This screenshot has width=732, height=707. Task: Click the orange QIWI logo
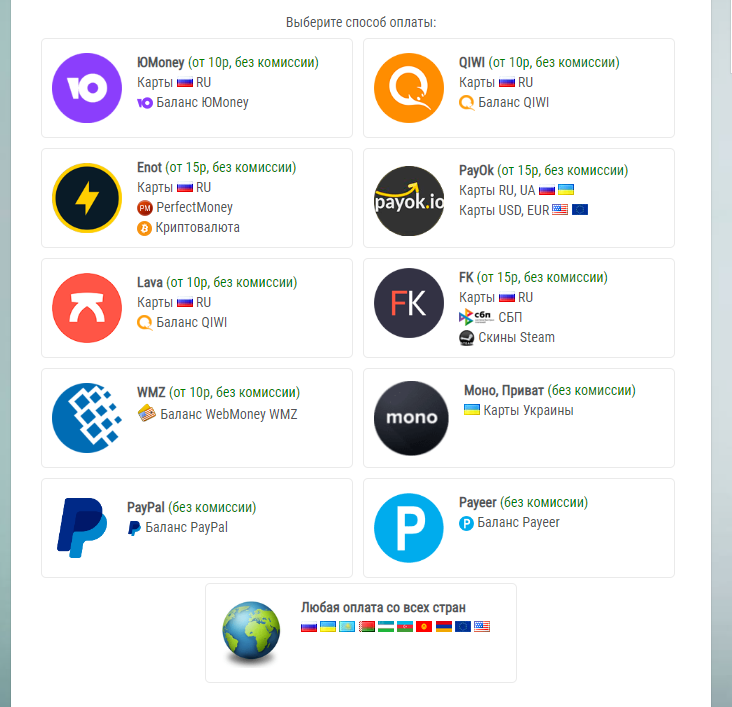tap(409, 88)
